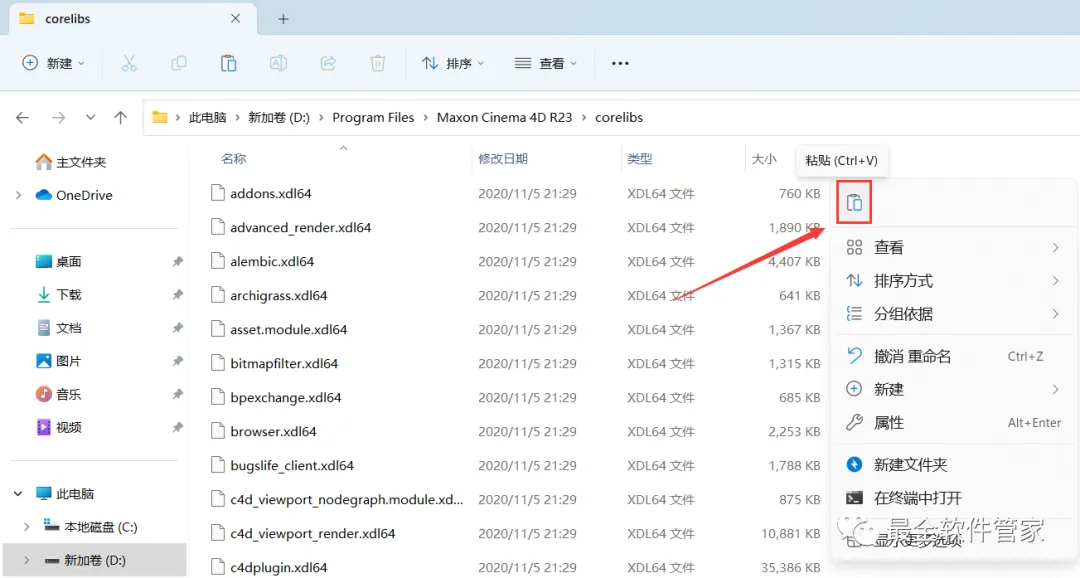
Task: Expand 新加卷 (D:) tree node
Action: click(27, 560)
